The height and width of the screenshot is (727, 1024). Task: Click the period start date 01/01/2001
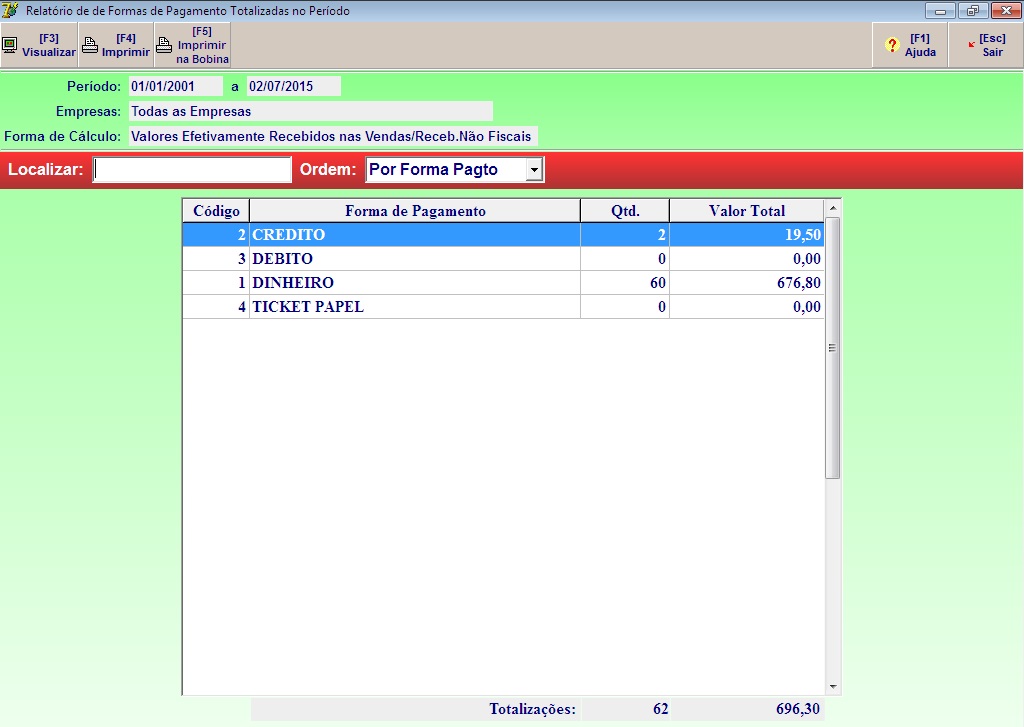point(176,86)
